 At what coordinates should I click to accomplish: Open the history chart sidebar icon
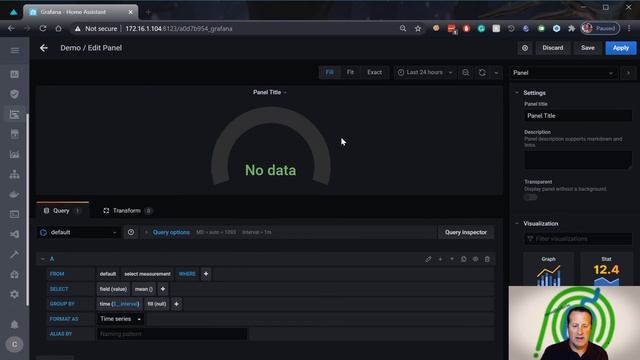click(x=15, y=154)
